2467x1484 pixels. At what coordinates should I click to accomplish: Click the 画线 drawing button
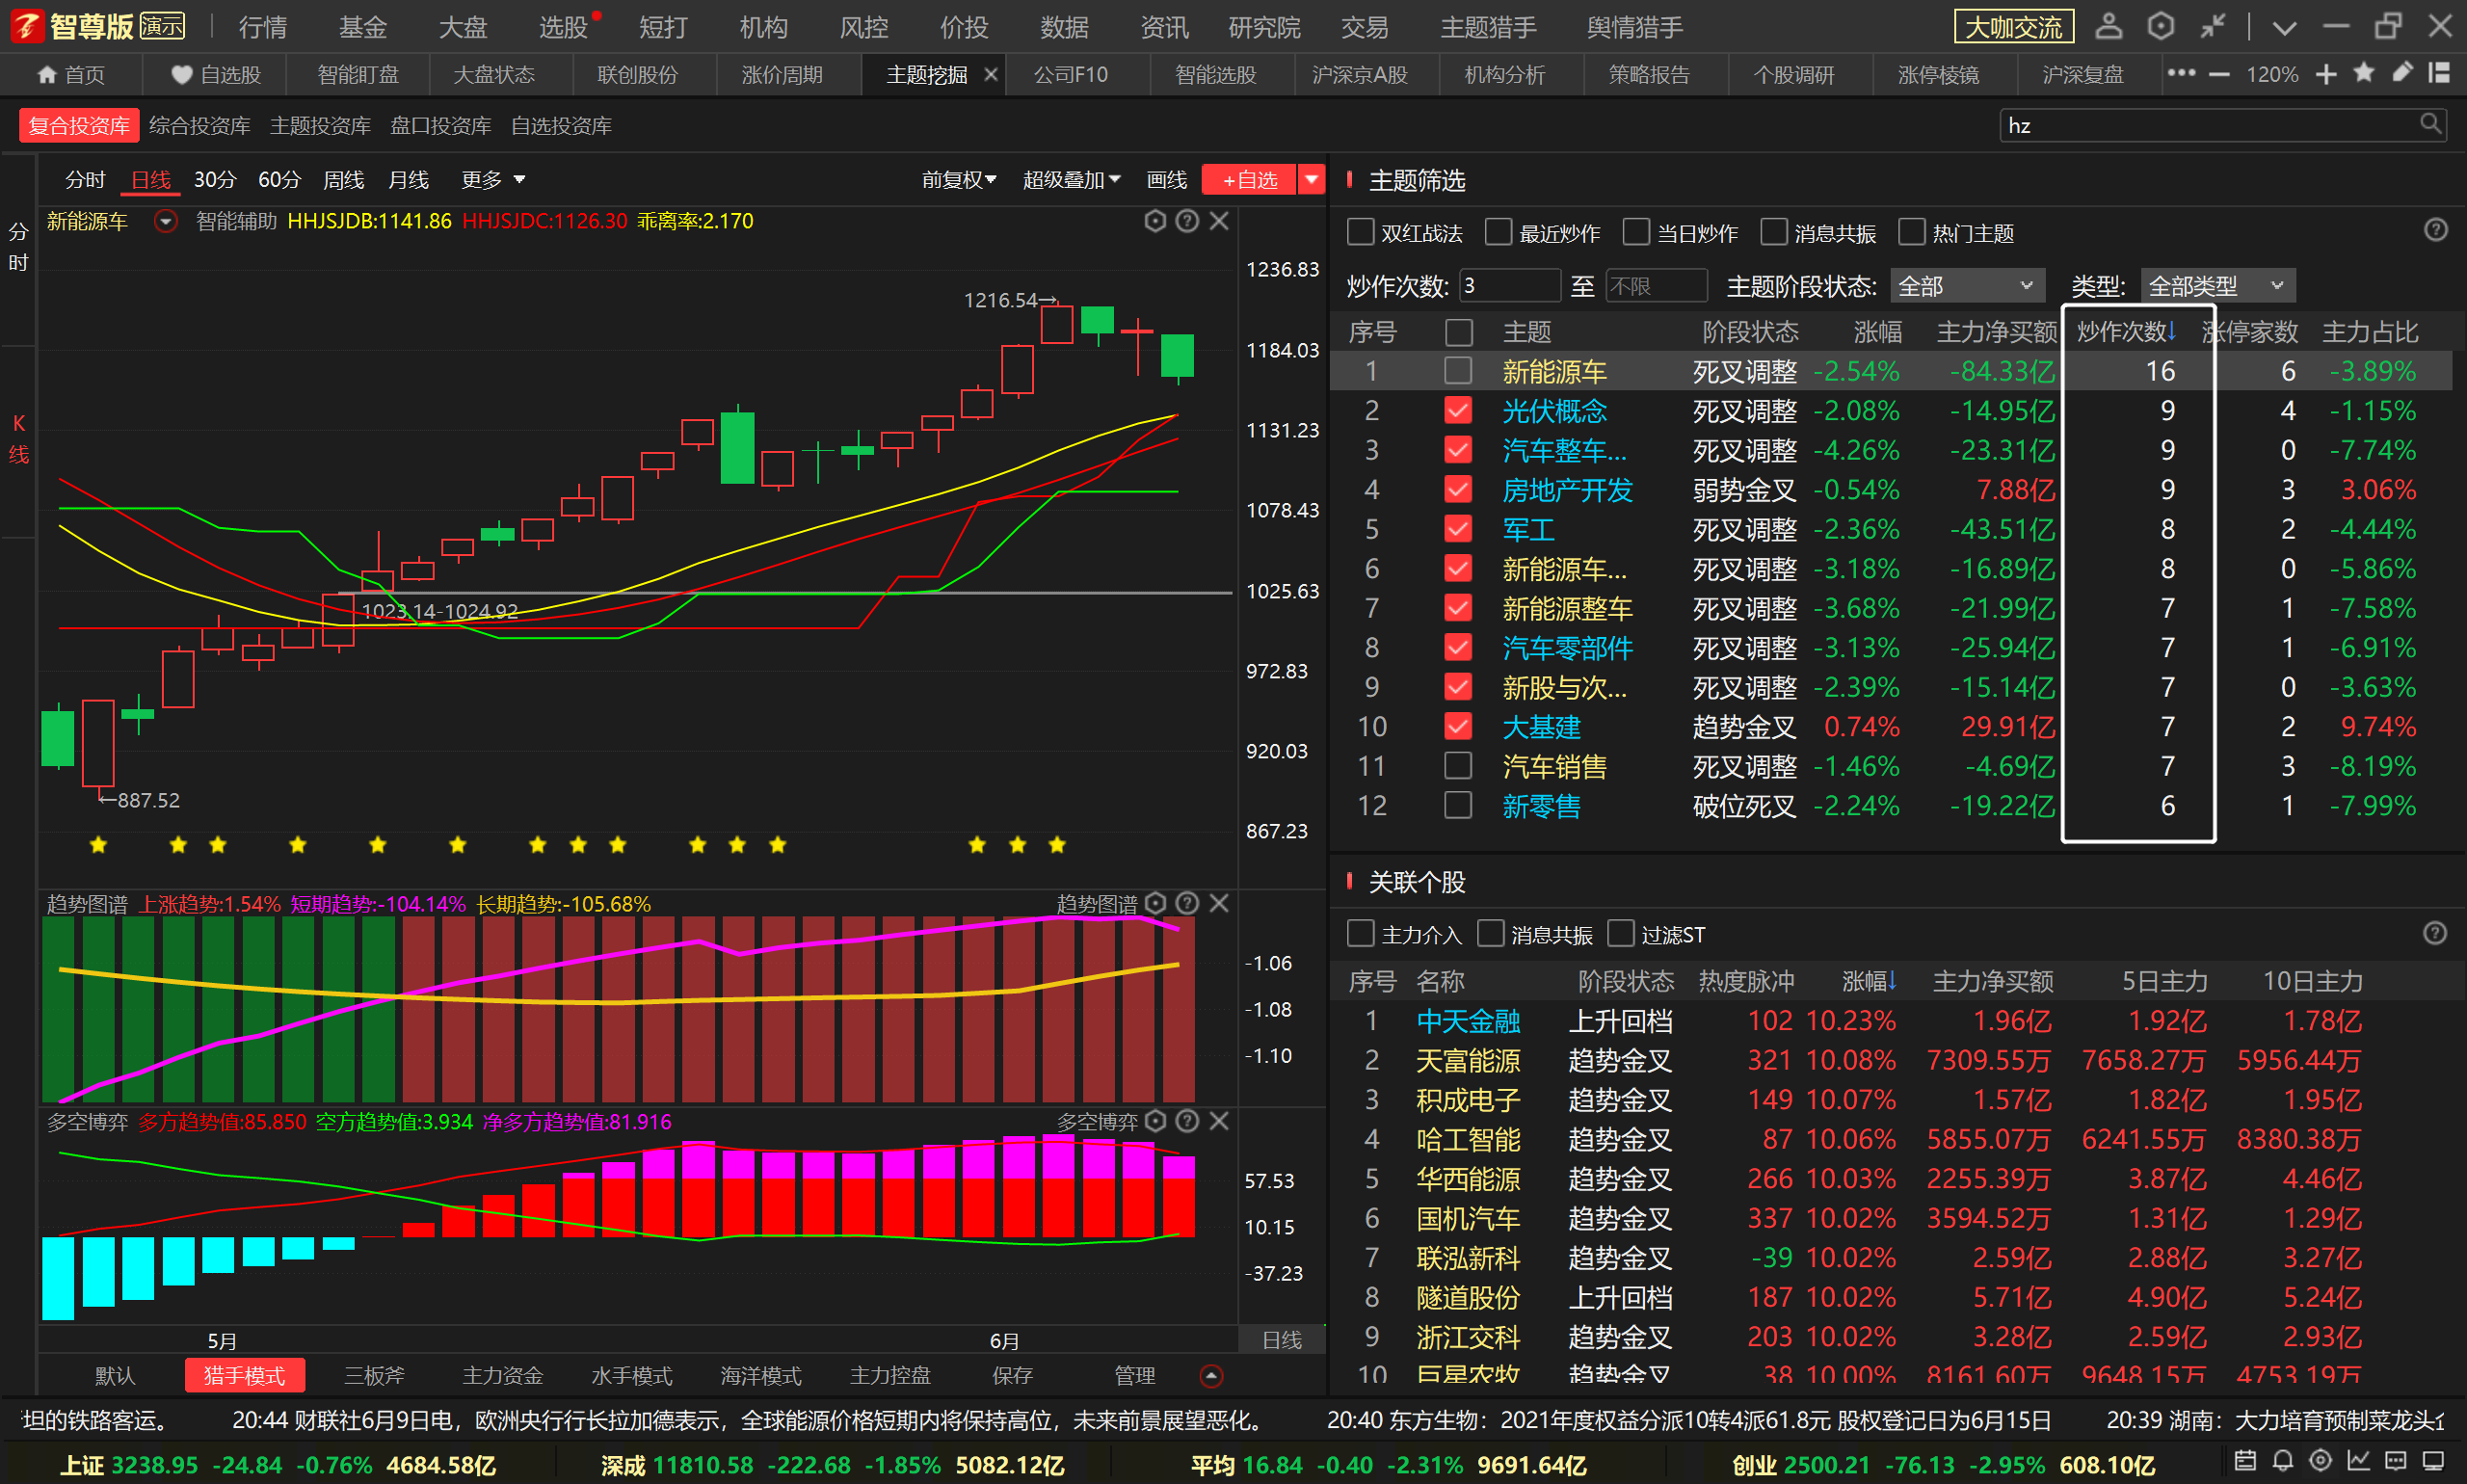[1166, 180]
